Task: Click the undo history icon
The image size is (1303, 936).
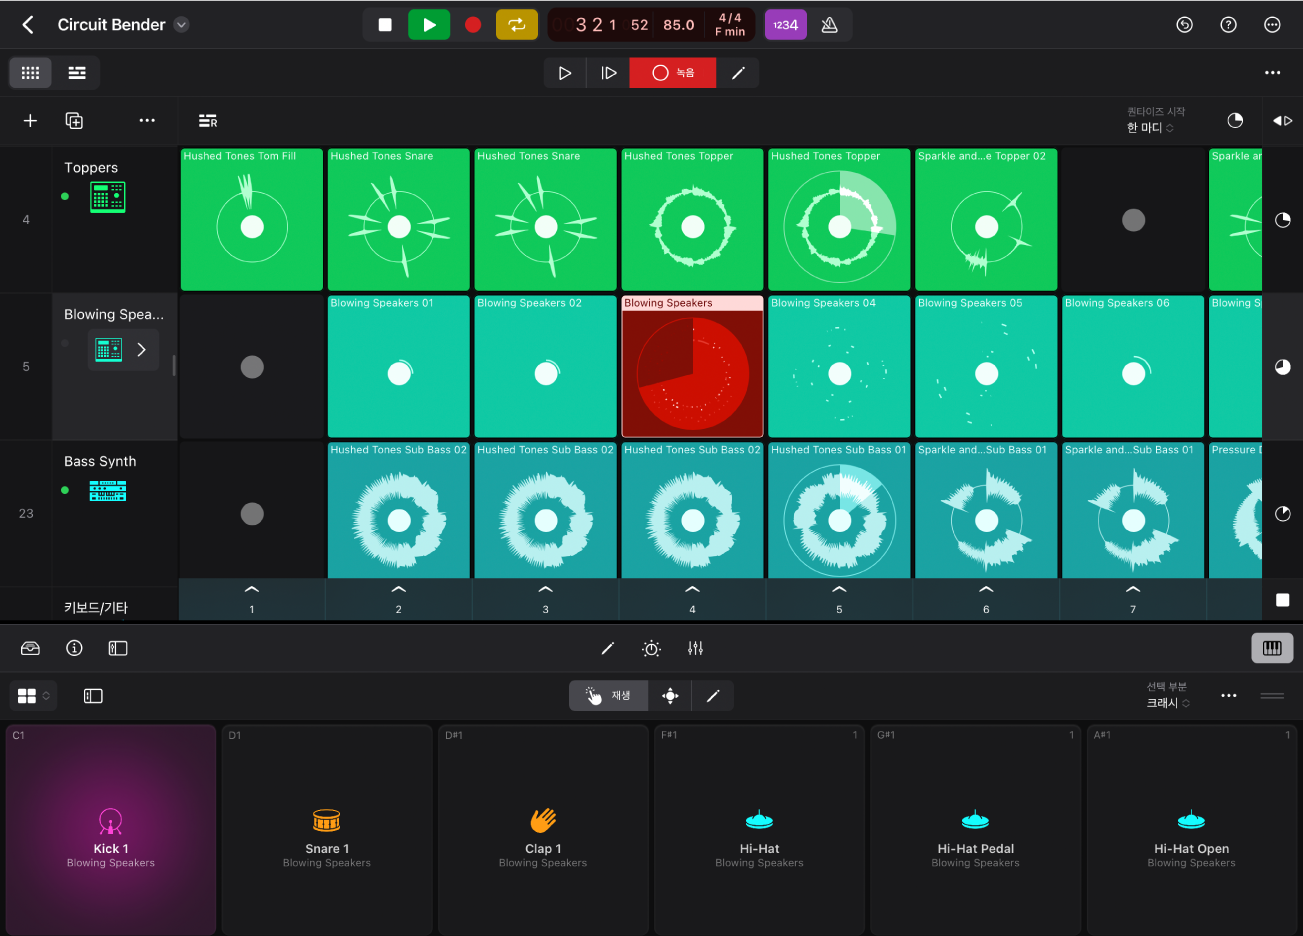Action: pyautogui.click(x=1185, y=25)
